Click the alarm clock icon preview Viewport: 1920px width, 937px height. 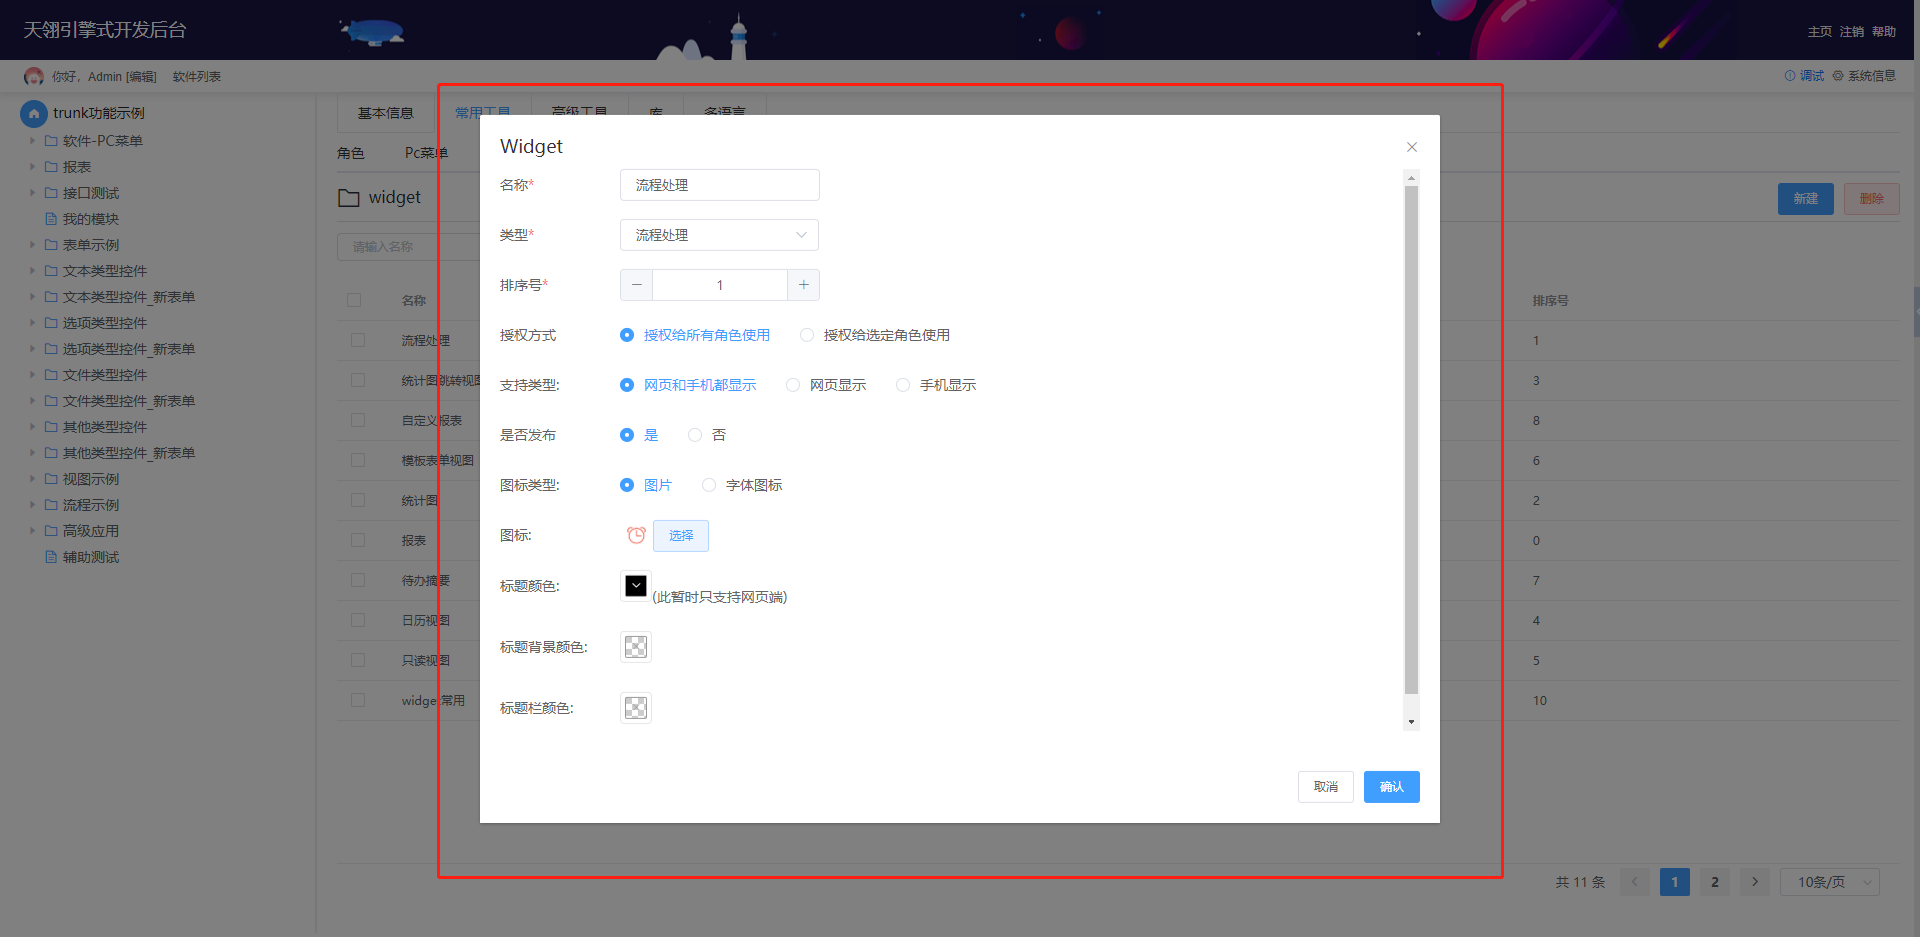(636, 535)
